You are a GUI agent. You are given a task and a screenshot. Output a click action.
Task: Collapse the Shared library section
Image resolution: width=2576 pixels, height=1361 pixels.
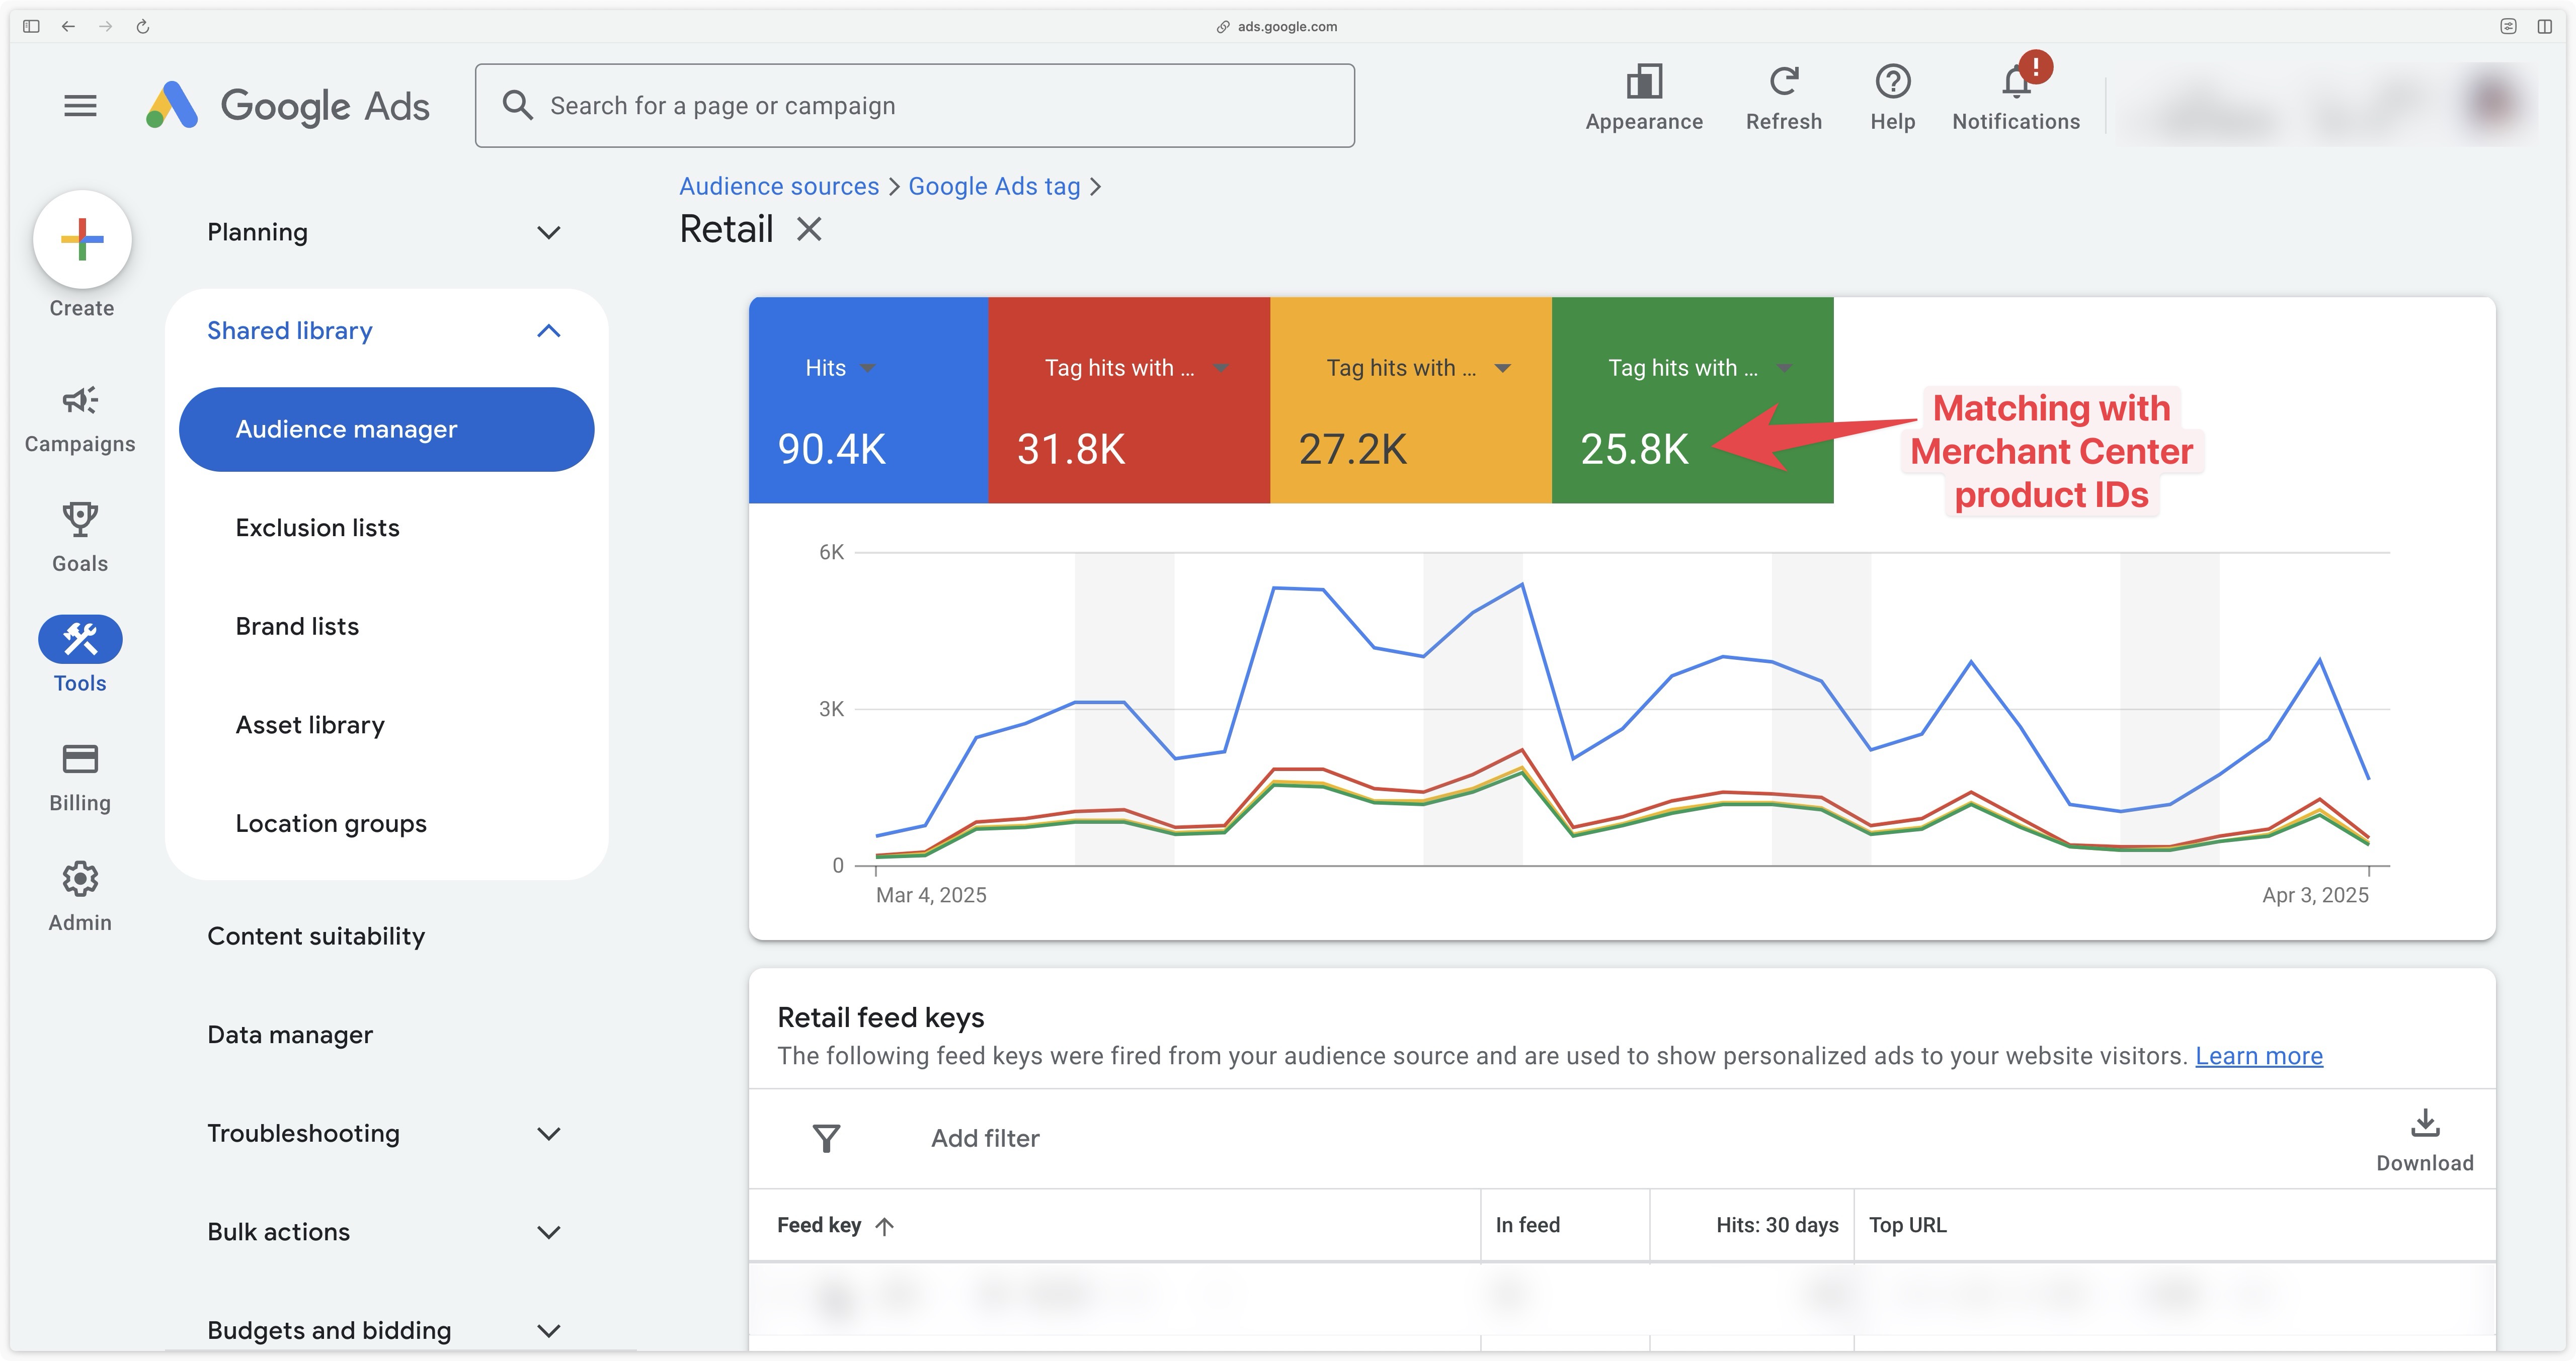[x=548, y=330]
